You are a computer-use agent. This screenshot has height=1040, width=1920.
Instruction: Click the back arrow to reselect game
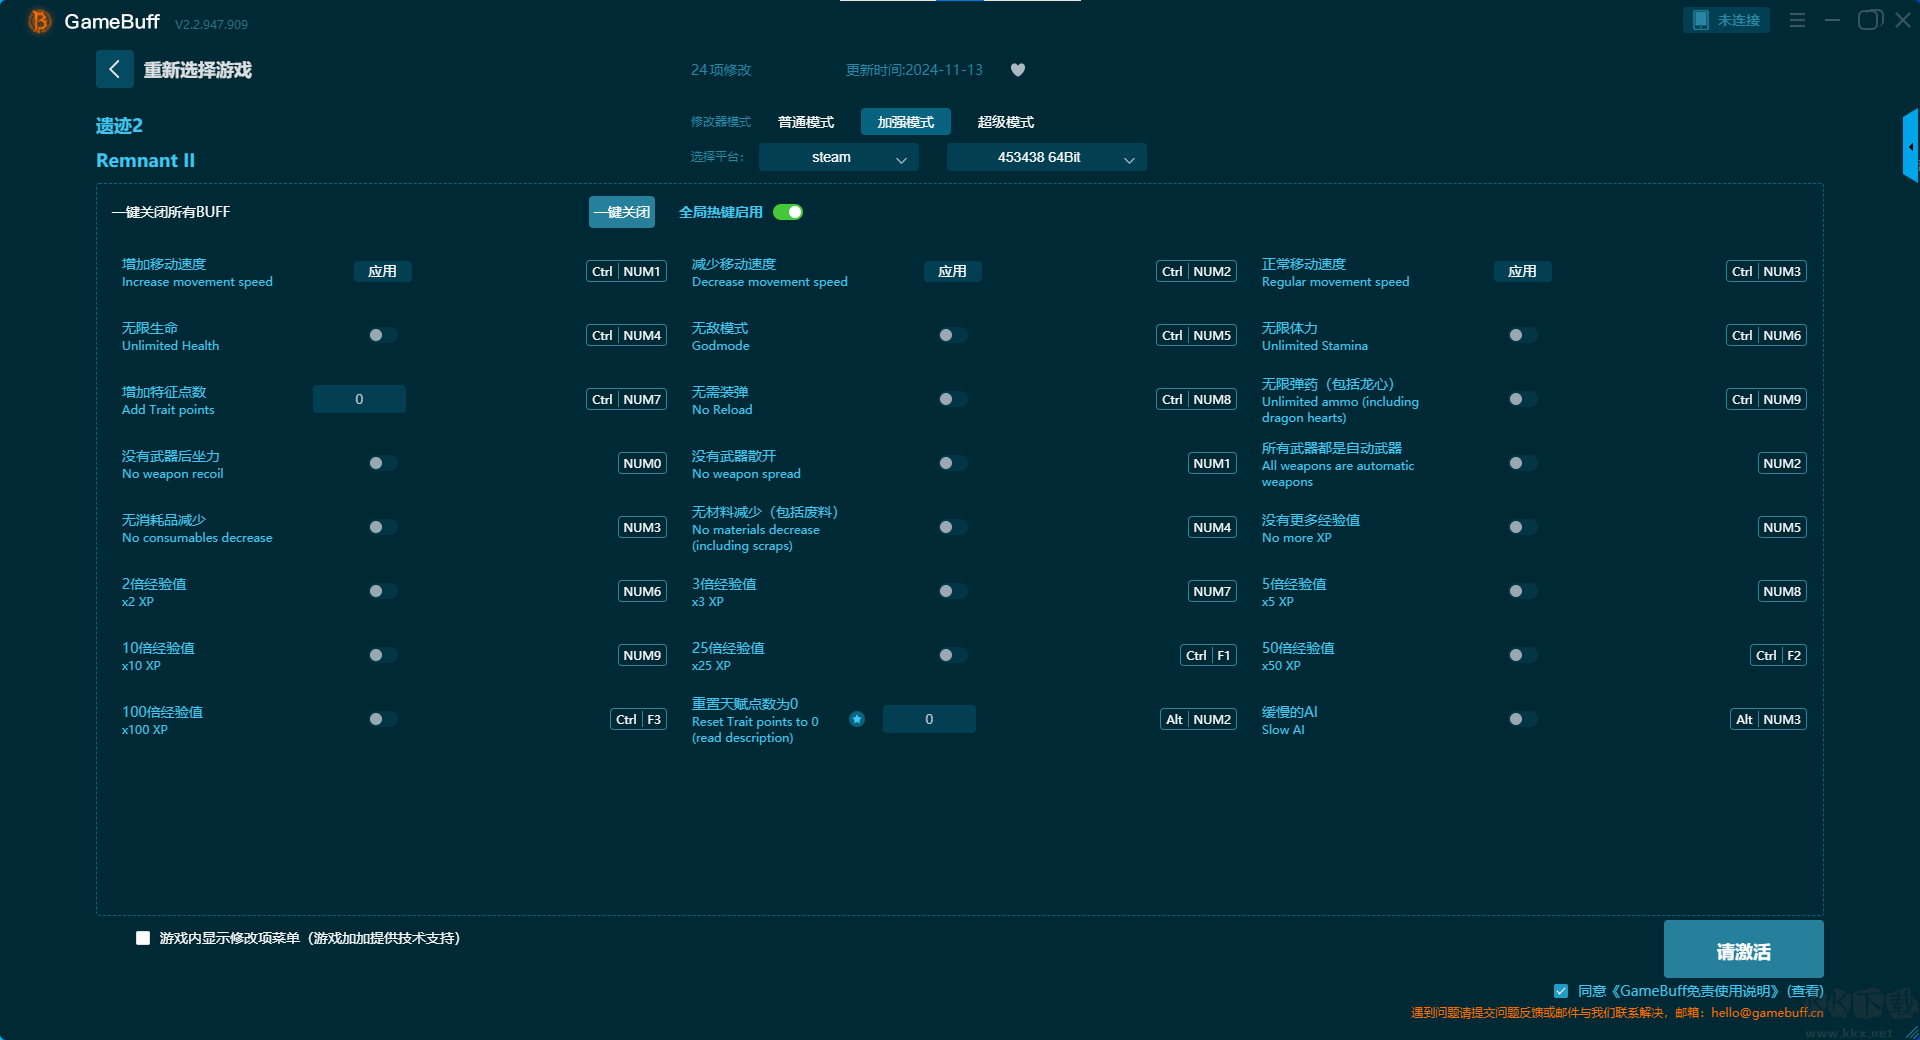[114, 69]
